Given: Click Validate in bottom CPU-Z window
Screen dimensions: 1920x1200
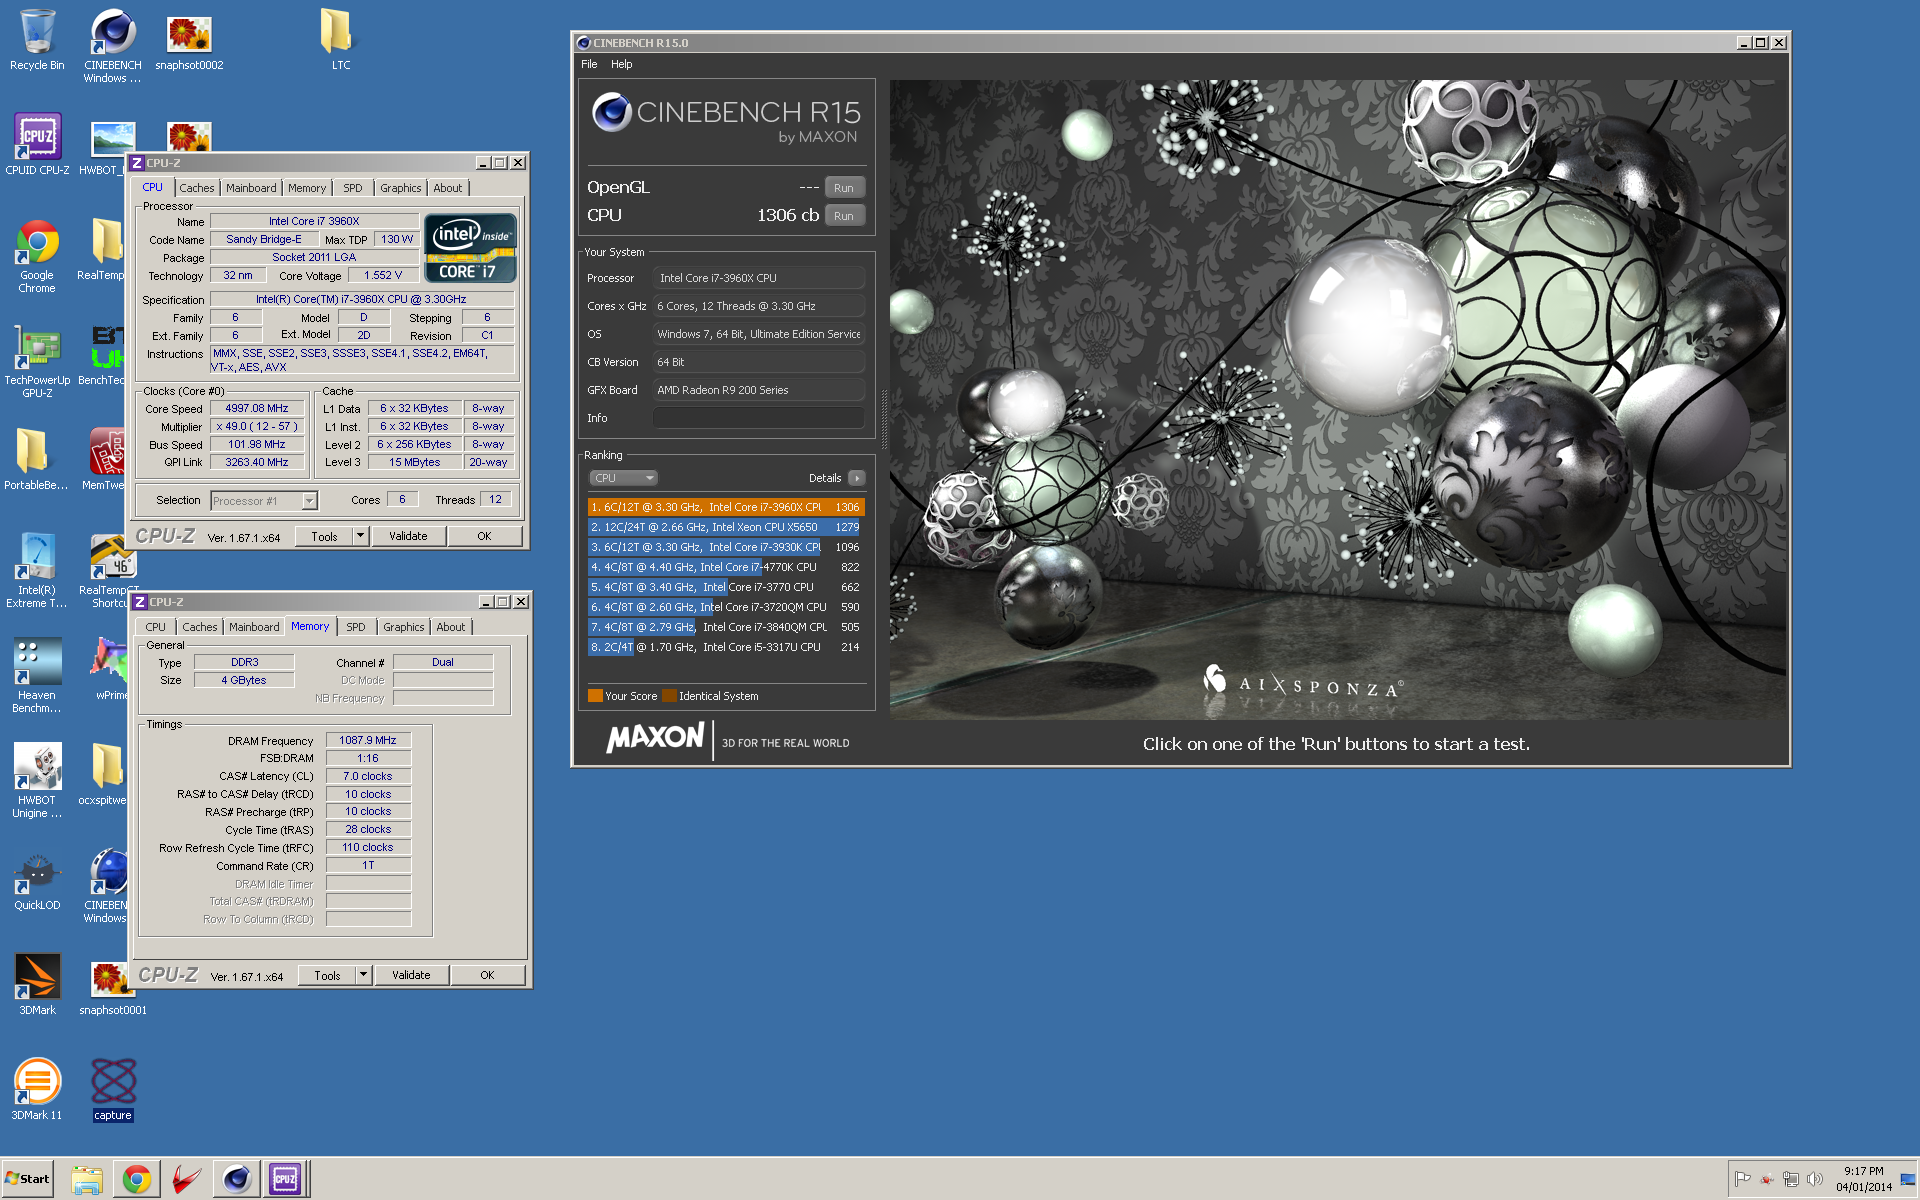Looking at the screenshot, I should click(x=411, y=976).
